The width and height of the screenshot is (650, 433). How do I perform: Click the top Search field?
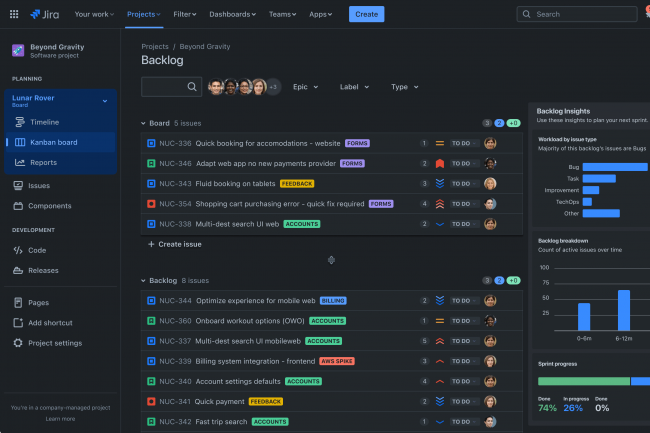(x=582, y=14)
